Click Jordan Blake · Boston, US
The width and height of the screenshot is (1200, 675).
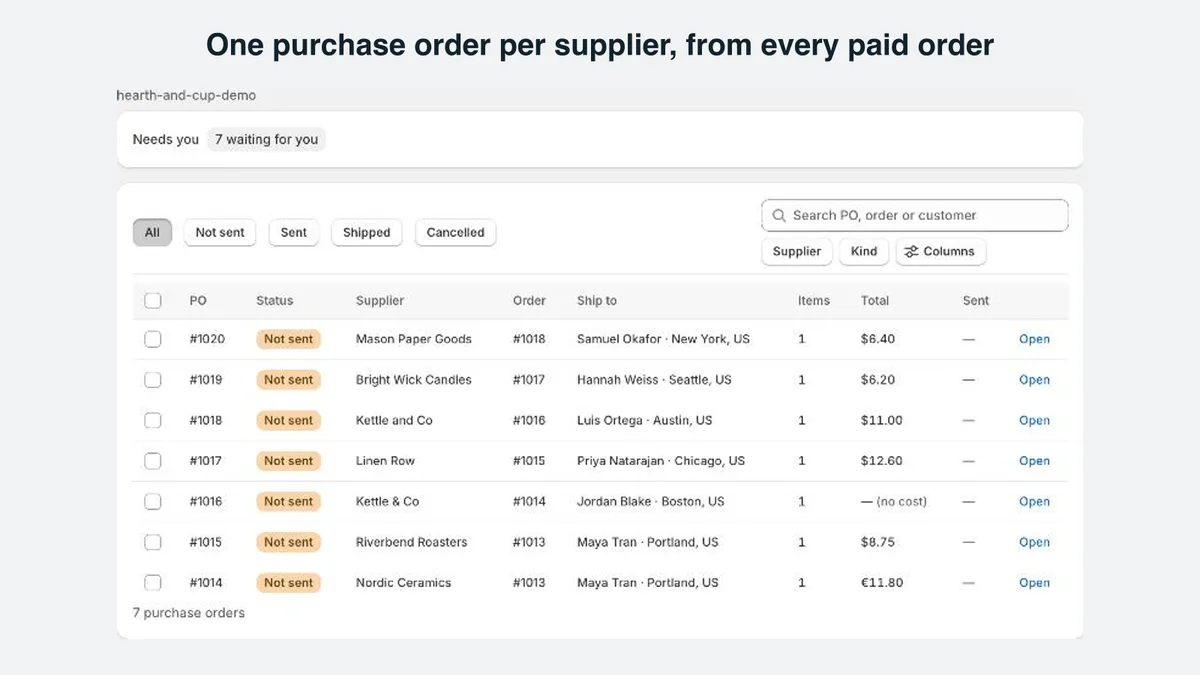point(651,501)
